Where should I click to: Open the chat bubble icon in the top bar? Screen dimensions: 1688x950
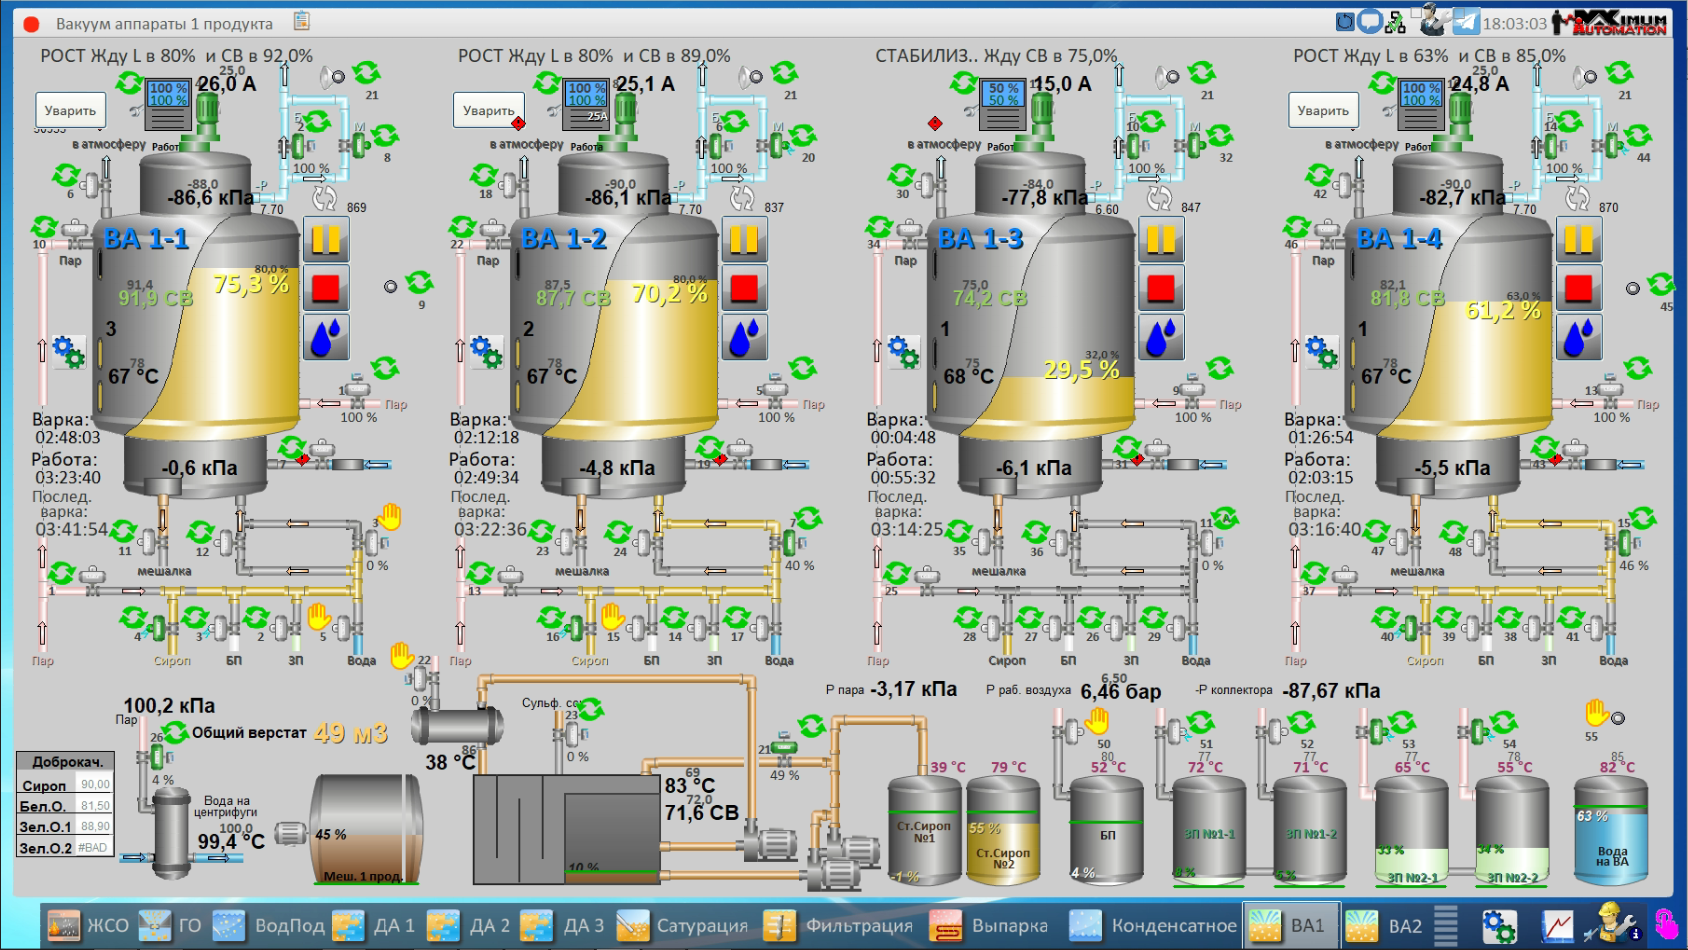click(1369, 21)
